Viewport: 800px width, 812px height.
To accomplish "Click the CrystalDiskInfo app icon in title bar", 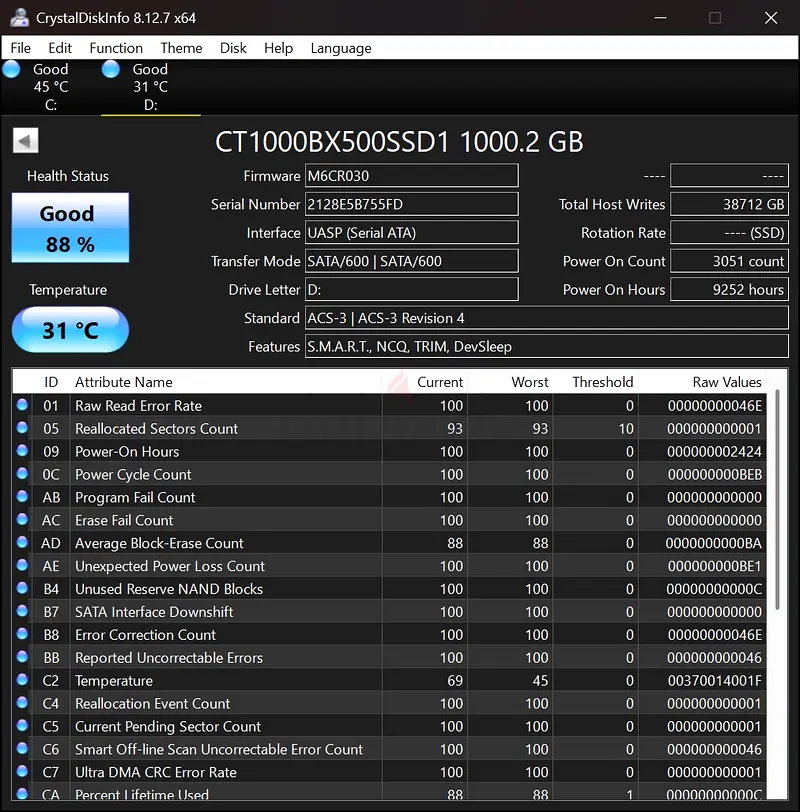I will point(20,18).
